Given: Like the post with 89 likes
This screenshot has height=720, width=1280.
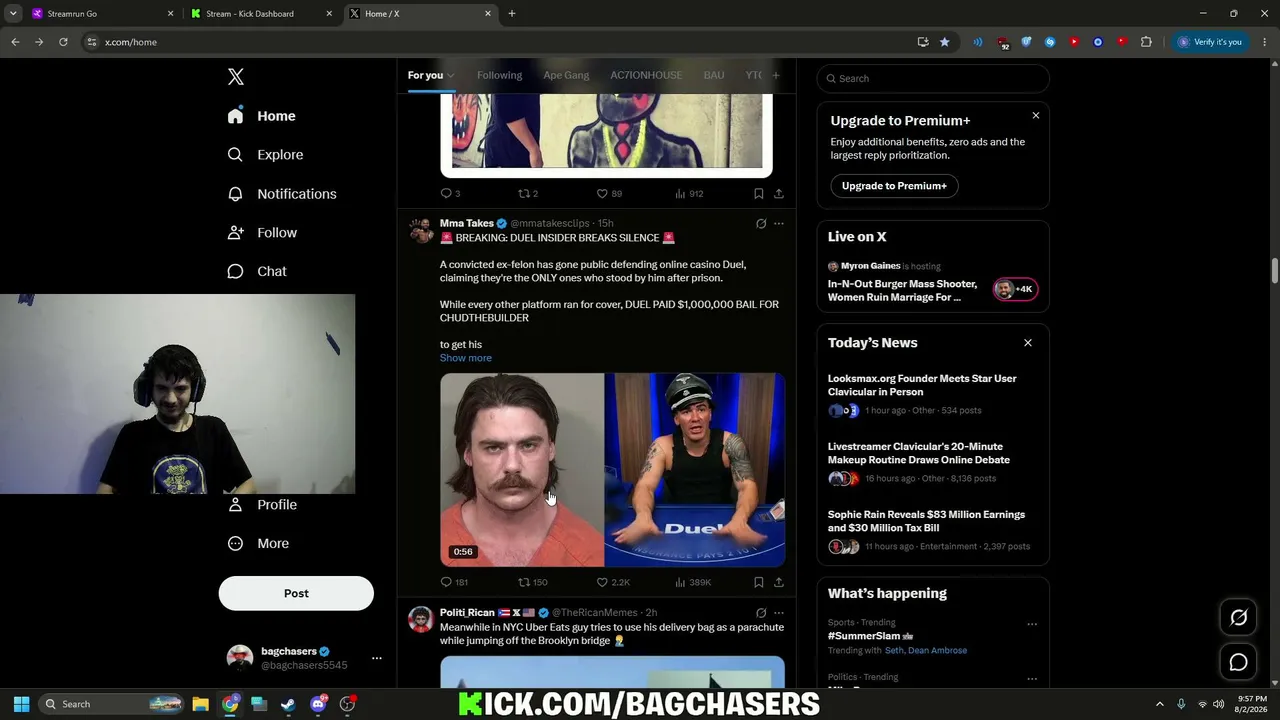Looking at the screenshot, I should (609, 193).
